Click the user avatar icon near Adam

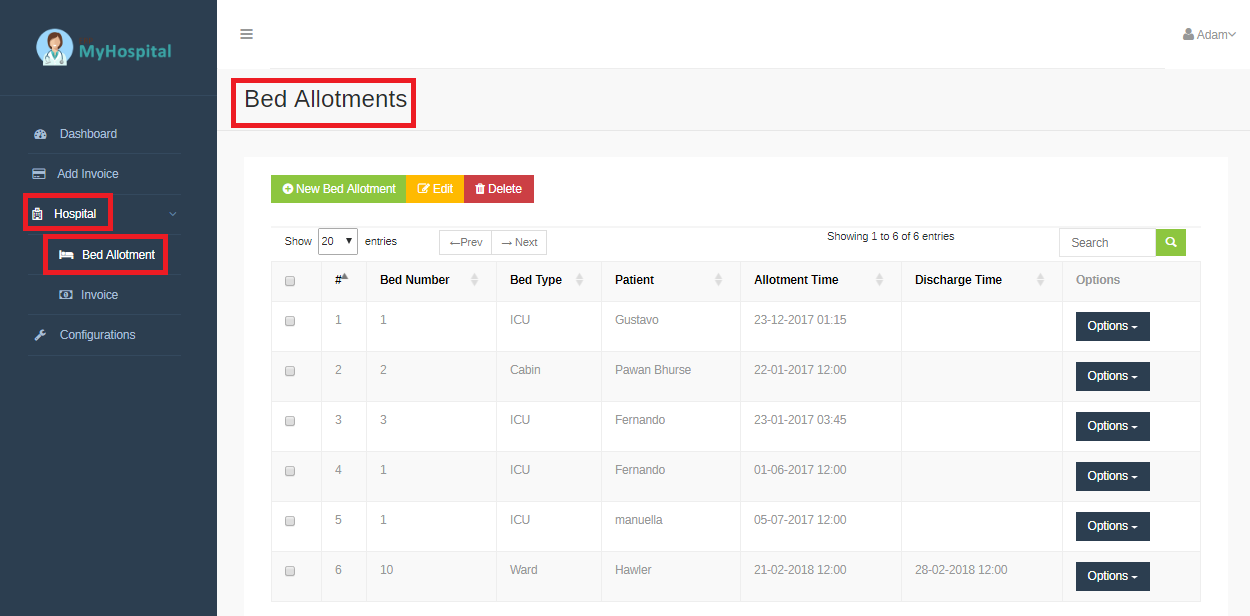tap(1188, 34)
